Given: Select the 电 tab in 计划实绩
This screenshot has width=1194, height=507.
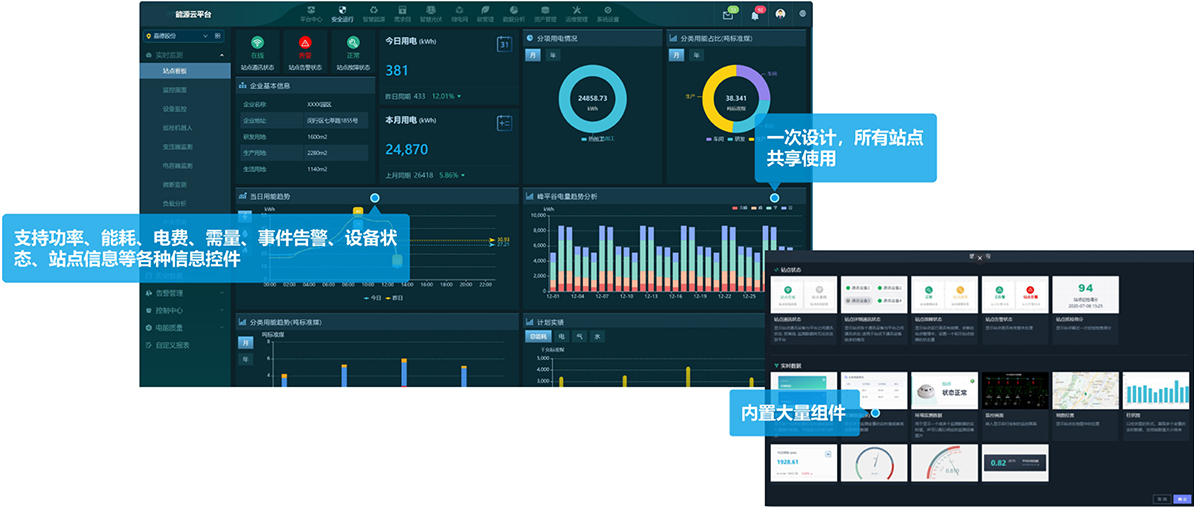Looking at the screenshot, I should point(561,337).
